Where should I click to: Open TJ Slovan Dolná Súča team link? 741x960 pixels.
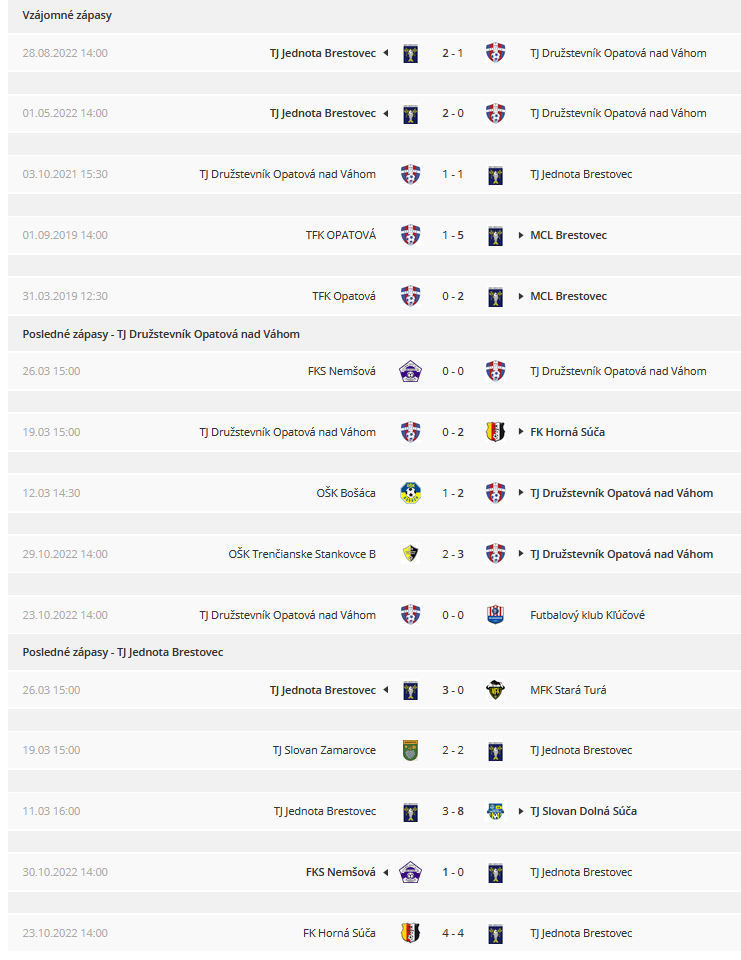(583, 811)
